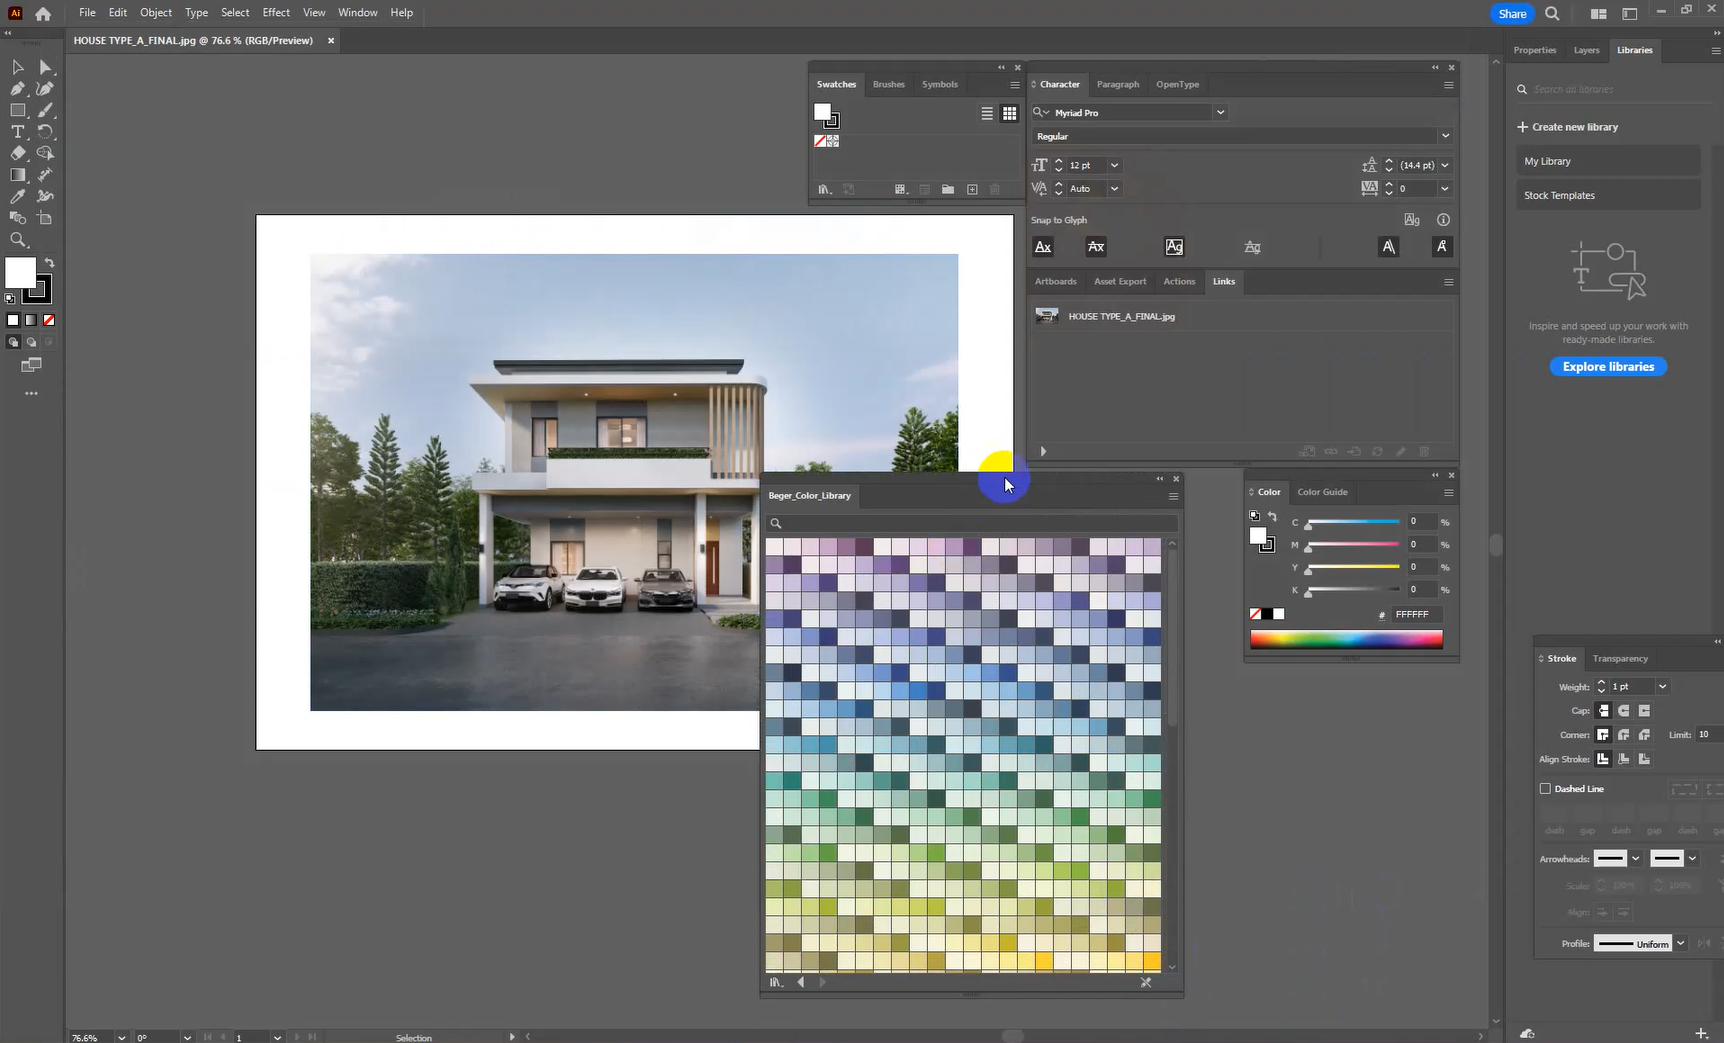Select the Direct Selection tool
This screenshot has height=1043, width=1724.
(45, 67)
